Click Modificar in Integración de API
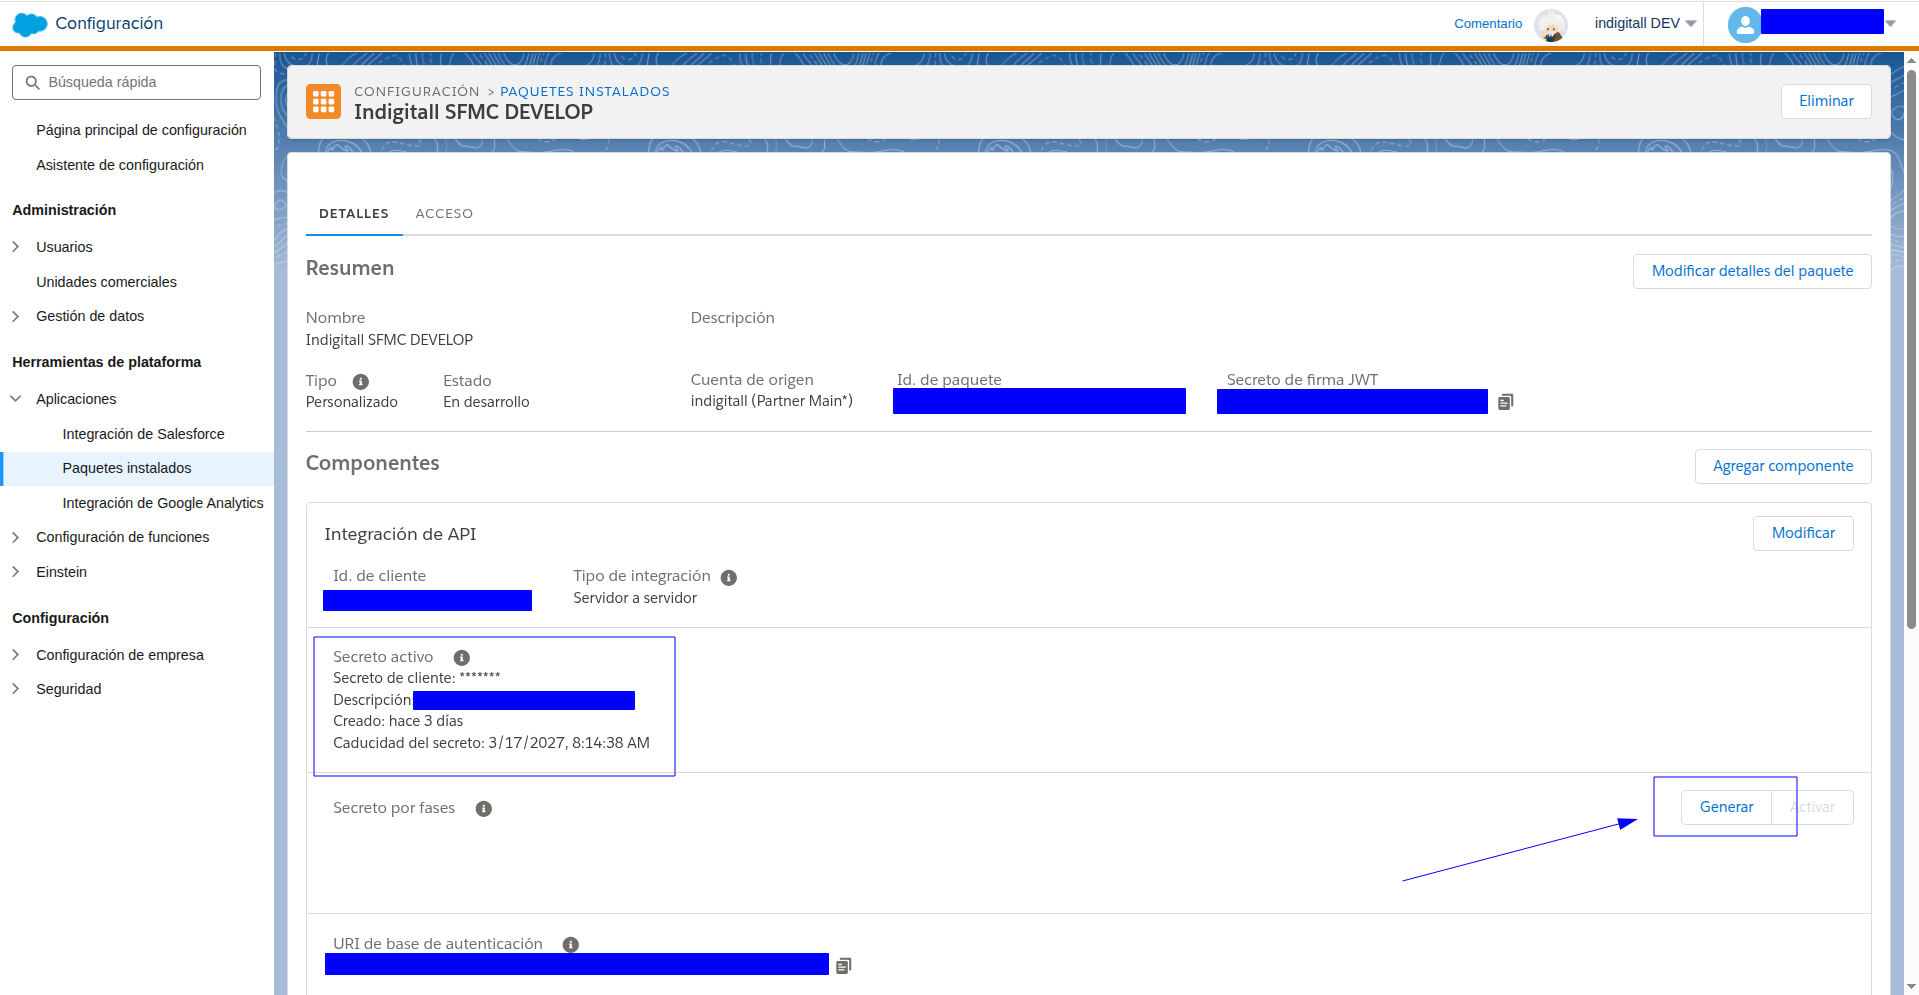 (x=1802, y=533)
